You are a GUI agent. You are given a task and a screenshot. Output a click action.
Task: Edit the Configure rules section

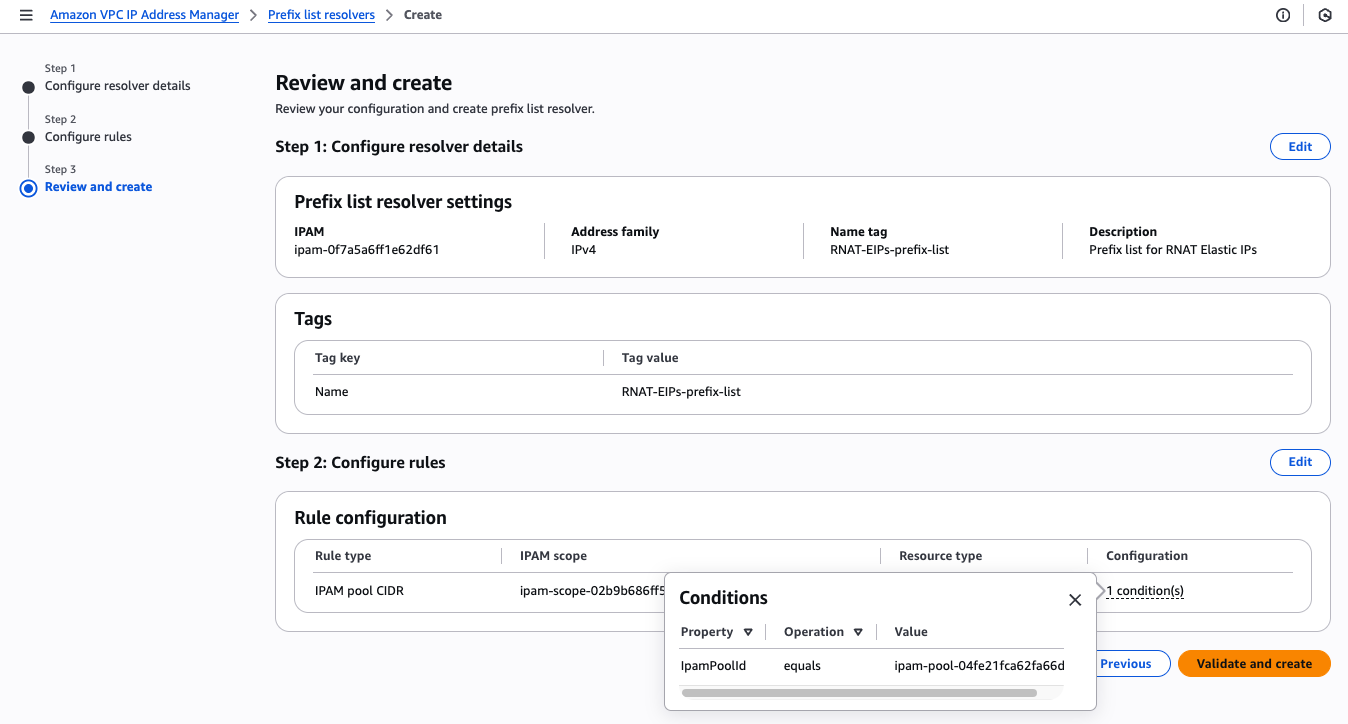click(x=1300, y=462)
